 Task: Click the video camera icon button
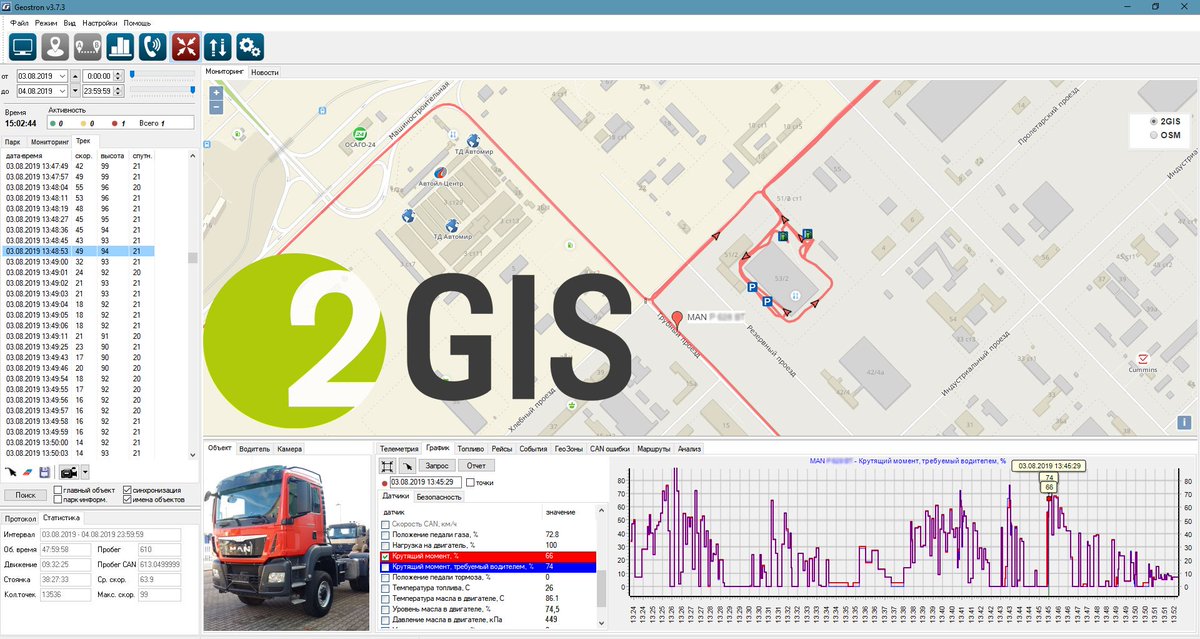coord(69,472)
